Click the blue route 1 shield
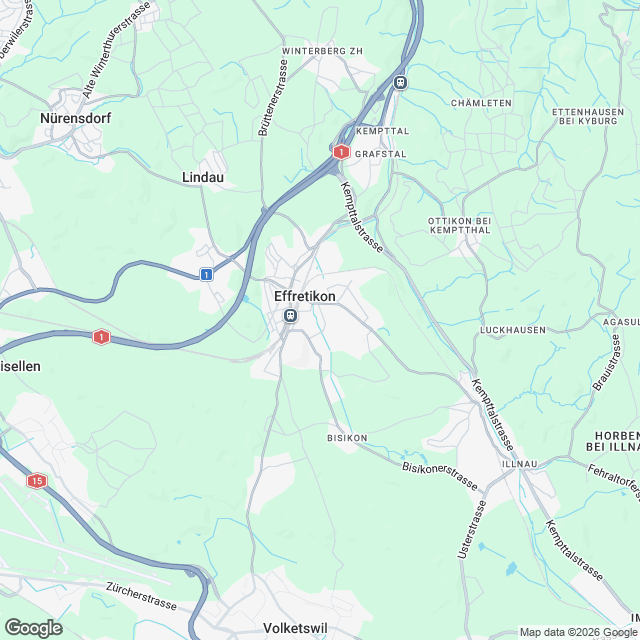The width and height of the screenshot is (640, 640). (x=207, y=274)
